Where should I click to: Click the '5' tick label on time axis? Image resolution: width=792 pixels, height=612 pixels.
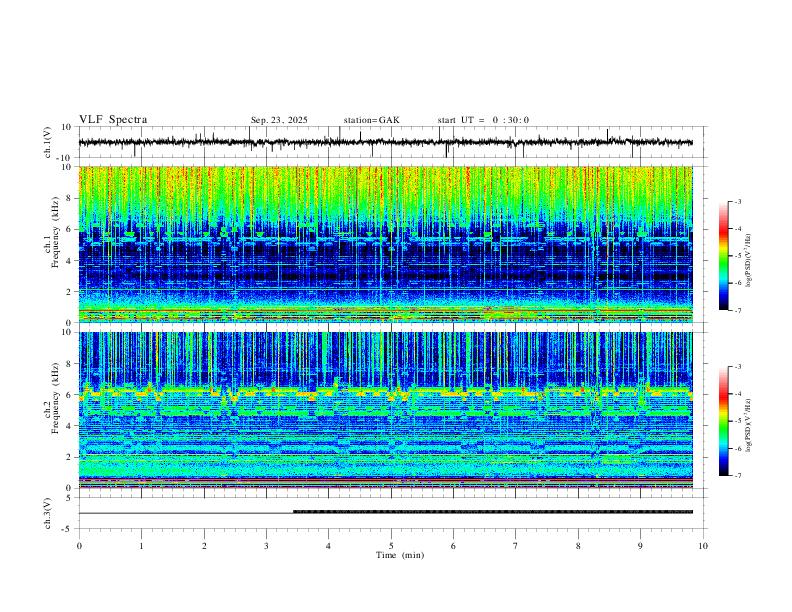pos(391,546)
